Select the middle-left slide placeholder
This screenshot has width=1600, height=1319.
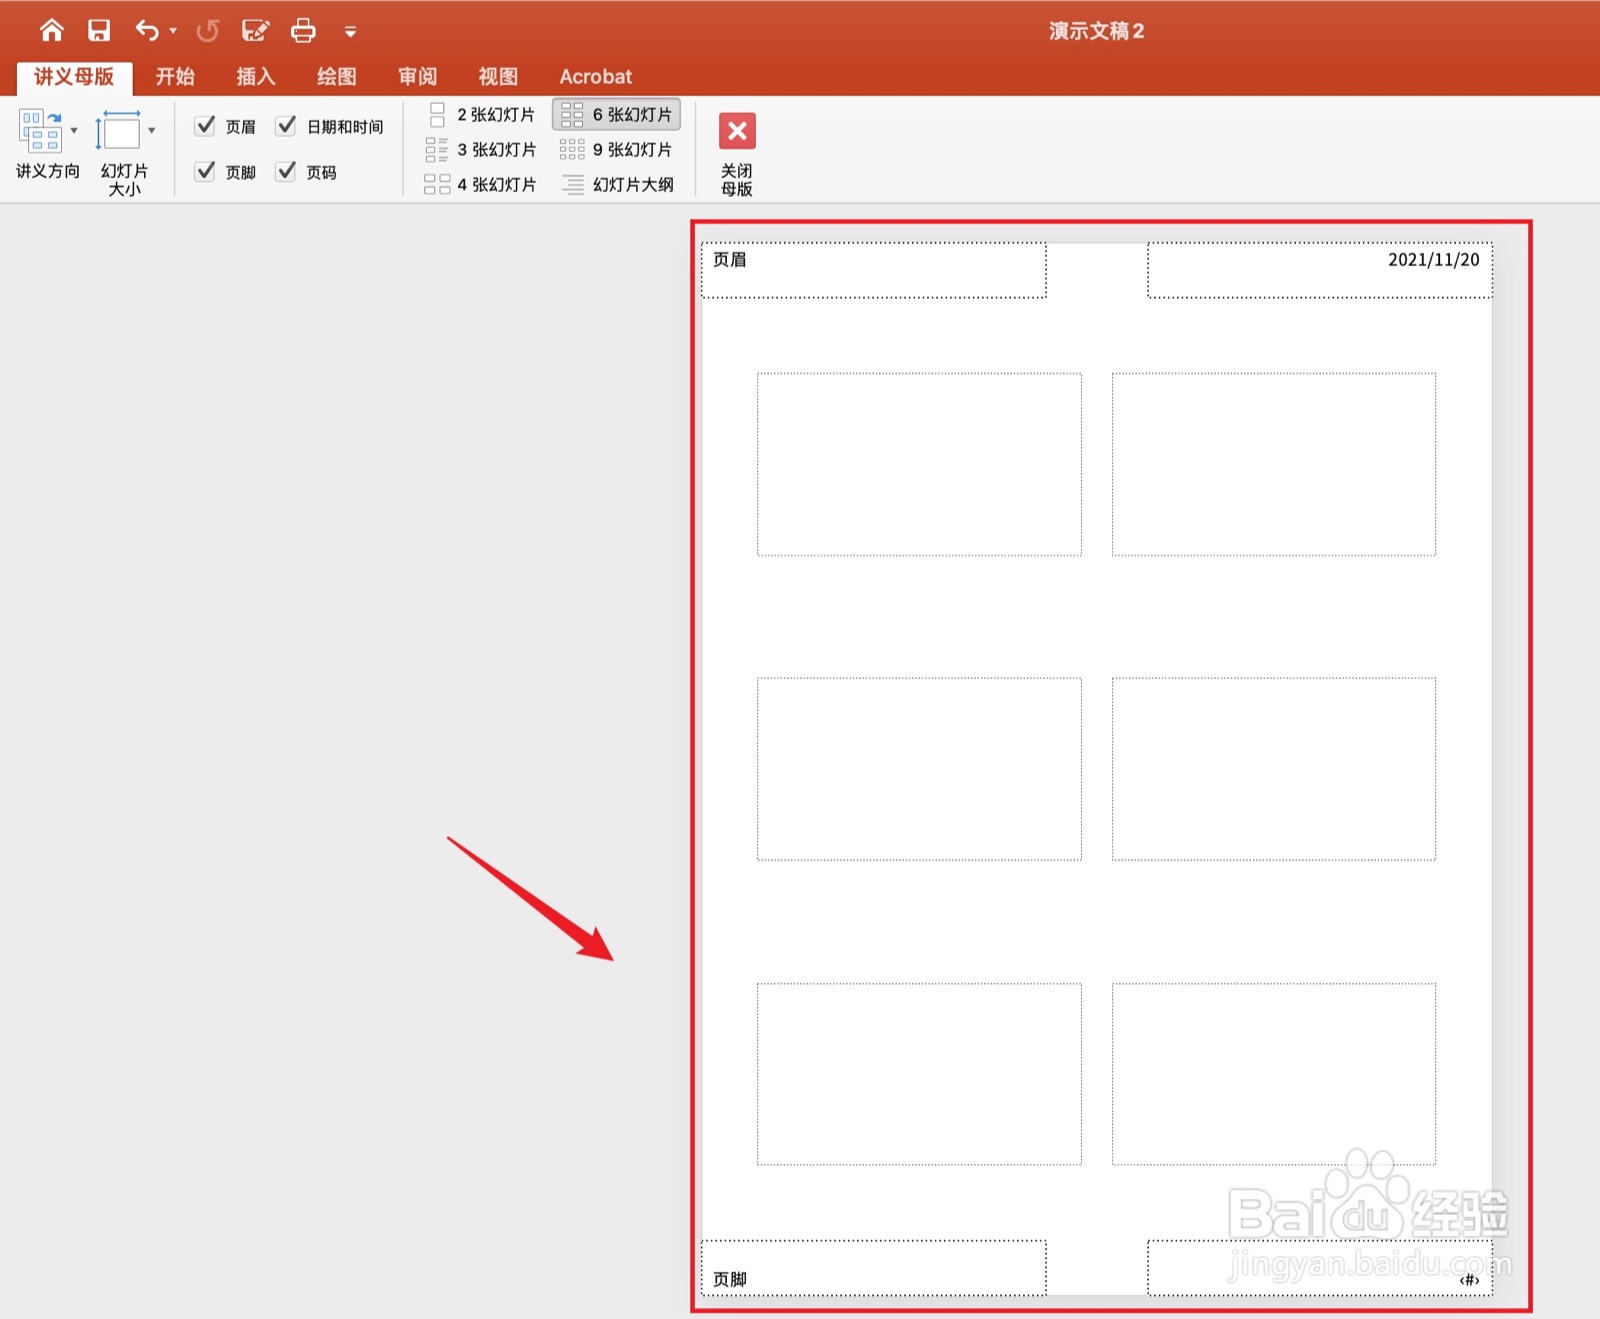[x=919, y=769]
